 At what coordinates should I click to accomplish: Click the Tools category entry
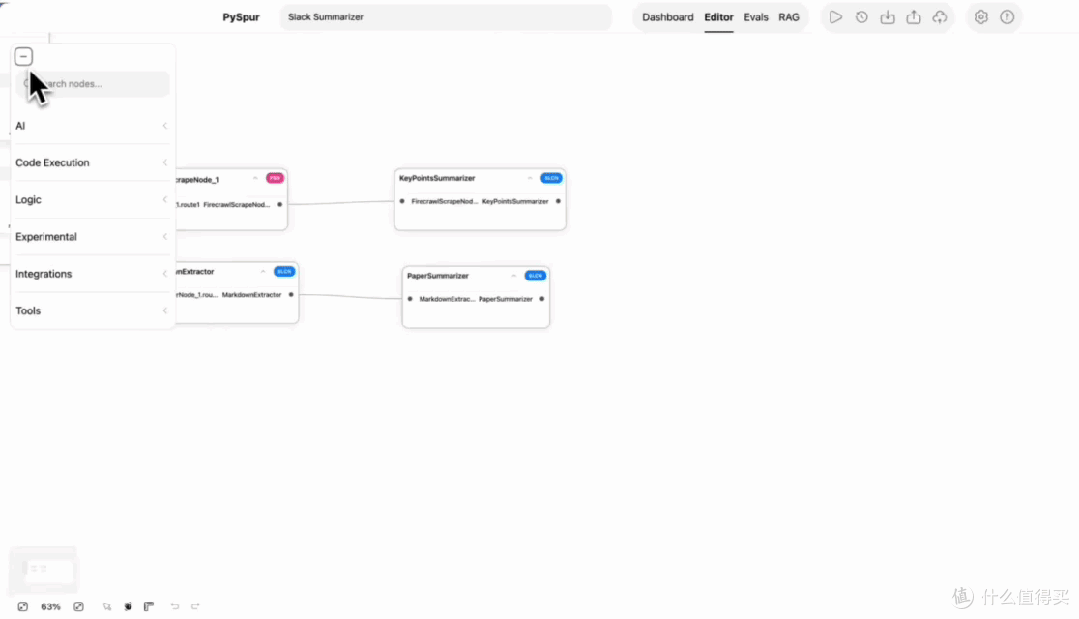coord(92,311)
